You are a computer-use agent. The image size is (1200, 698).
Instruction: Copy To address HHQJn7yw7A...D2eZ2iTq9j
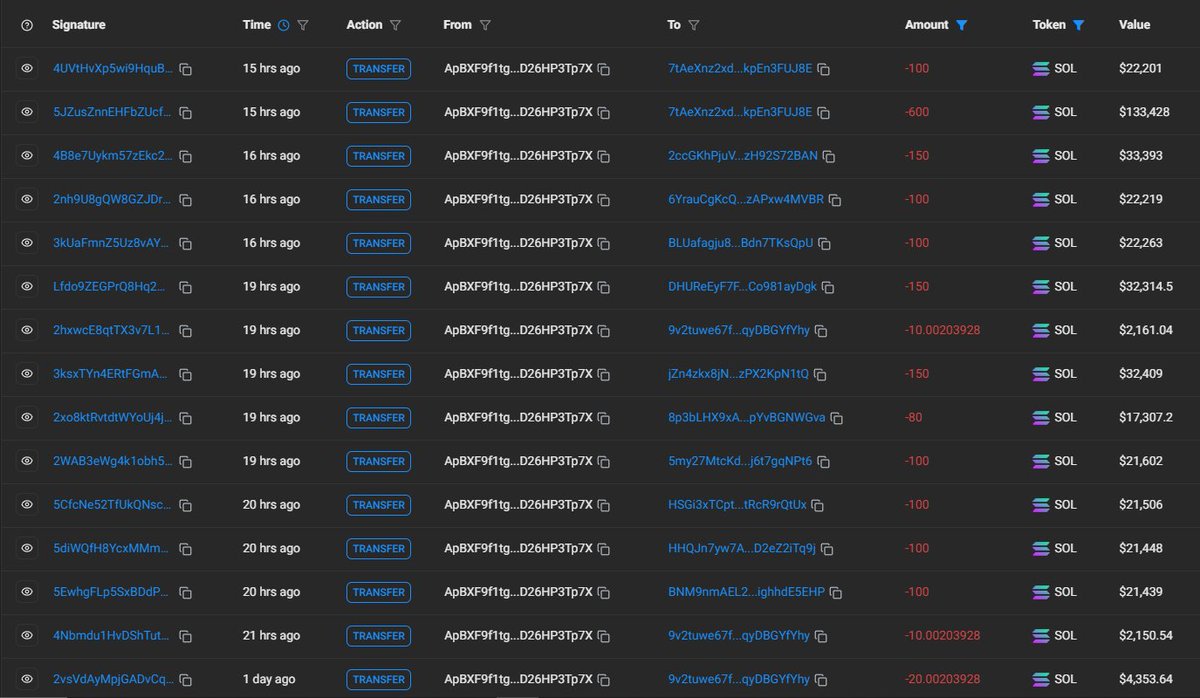click(827, 549)
